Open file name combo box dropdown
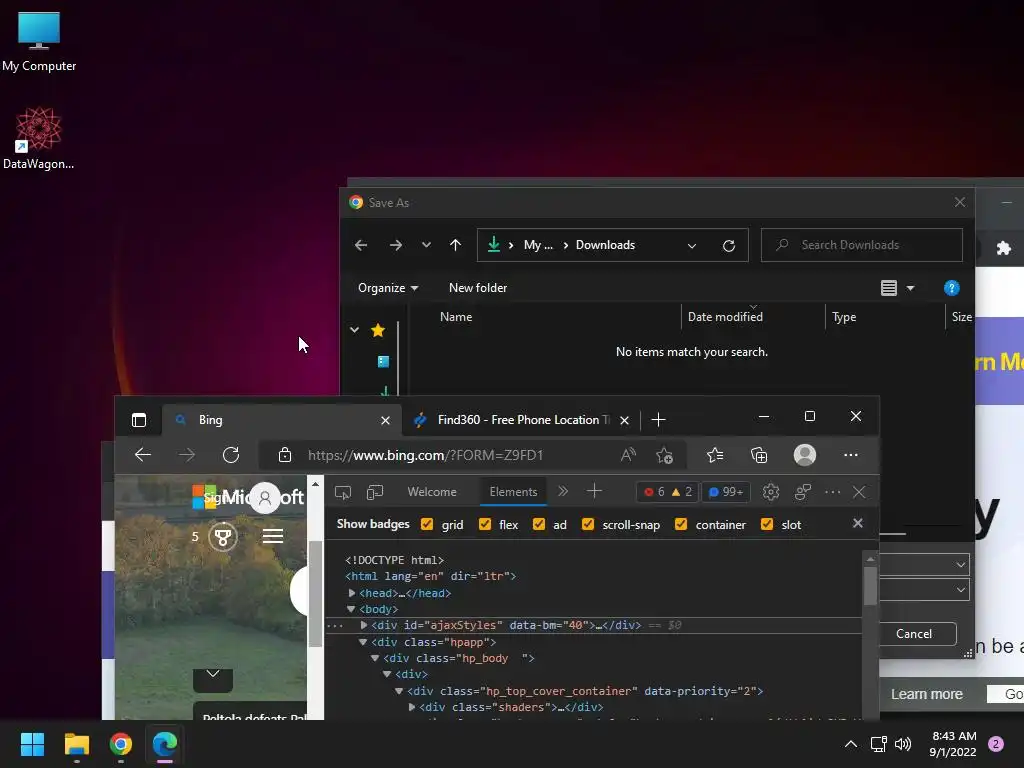Screen dimensions: 1024x768 961,564
